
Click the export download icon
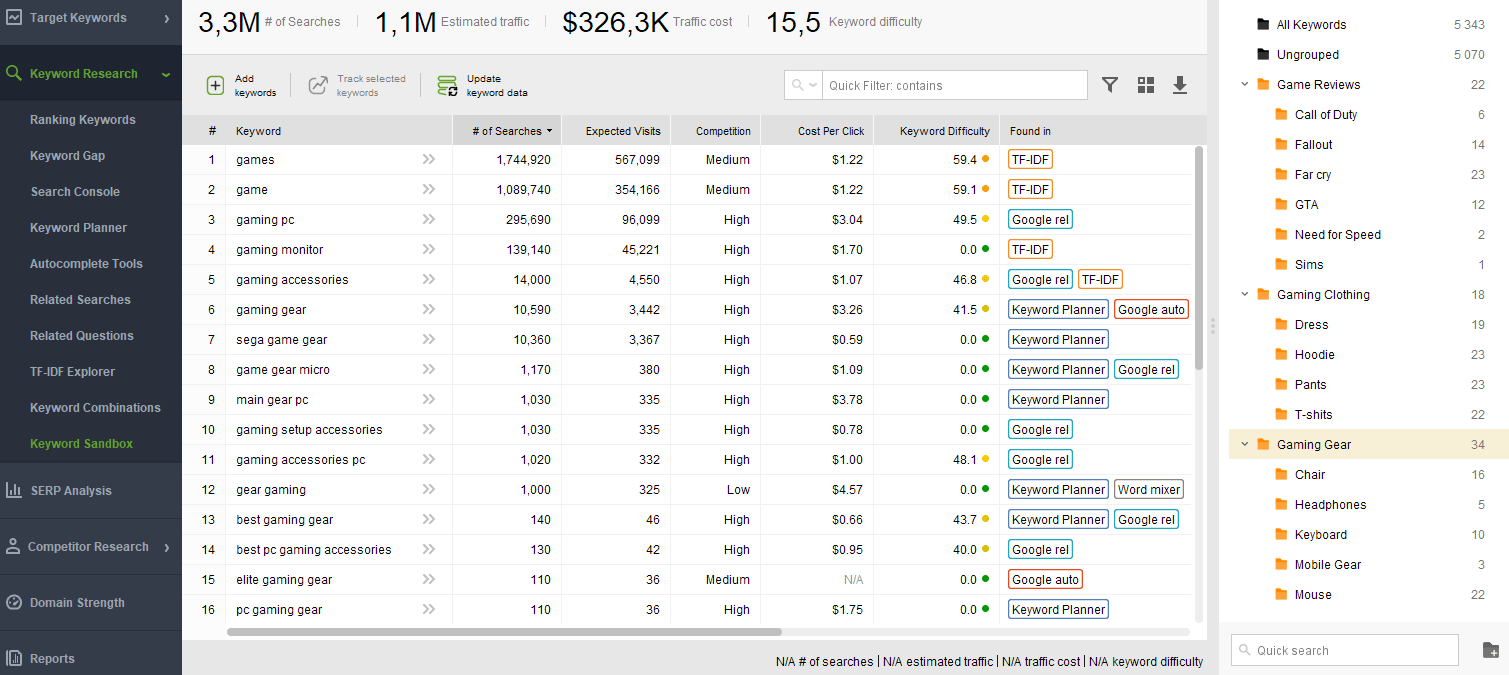(x=1180, y=85)
